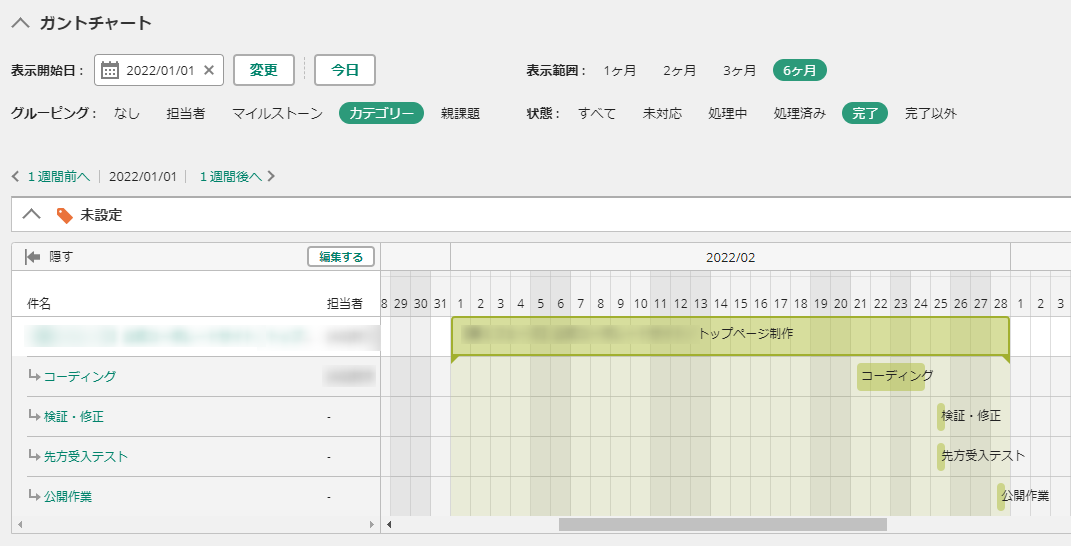Screen dimensions: 1071x546
Task: Click the calendar icon in start date field
Action: [x=111, y=70]
